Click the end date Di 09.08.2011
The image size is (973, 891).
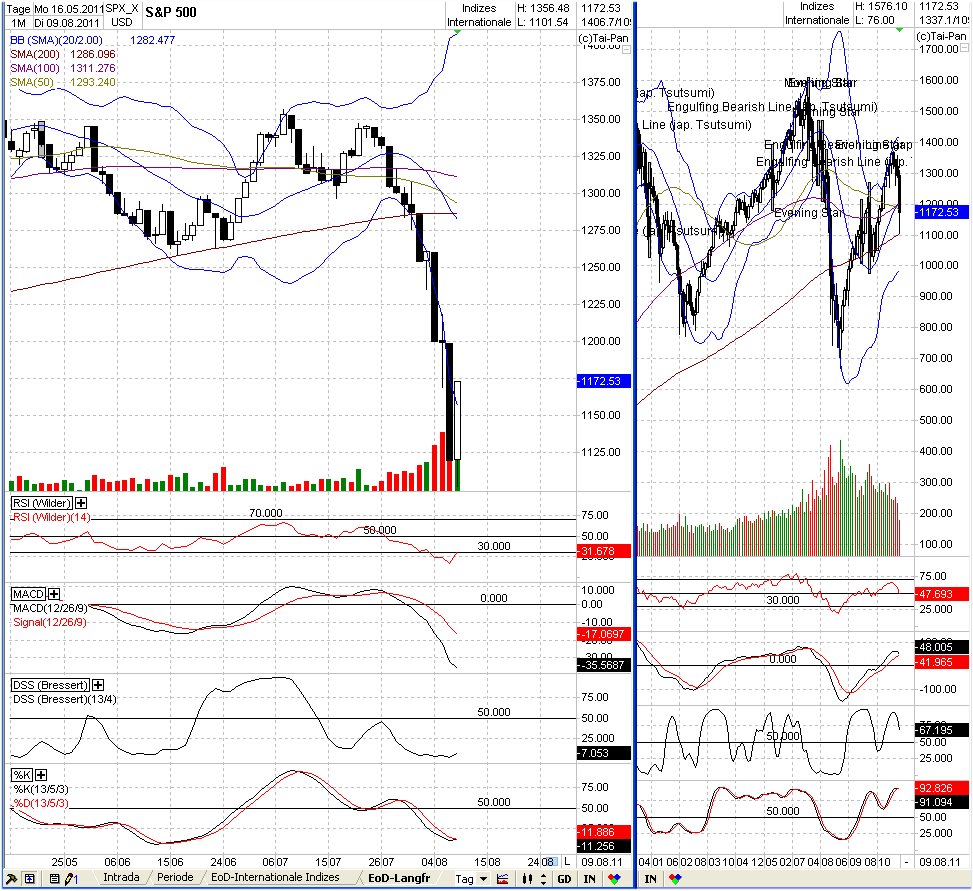coord(67,22)
